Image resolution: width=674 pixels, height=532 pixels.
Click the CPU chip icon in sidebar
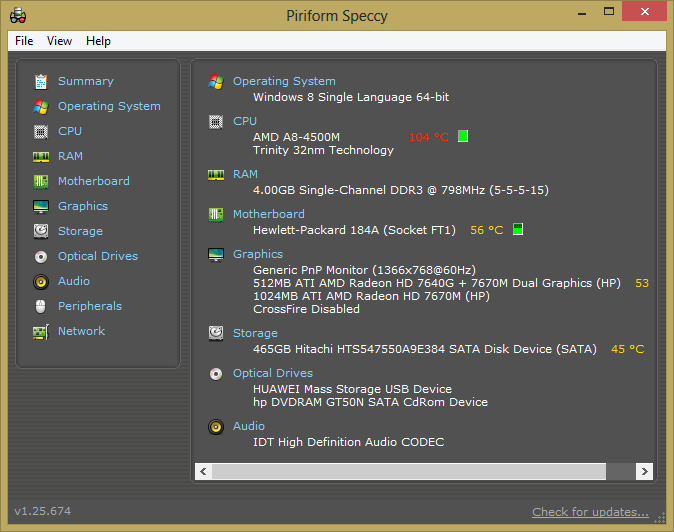[41, 131]
